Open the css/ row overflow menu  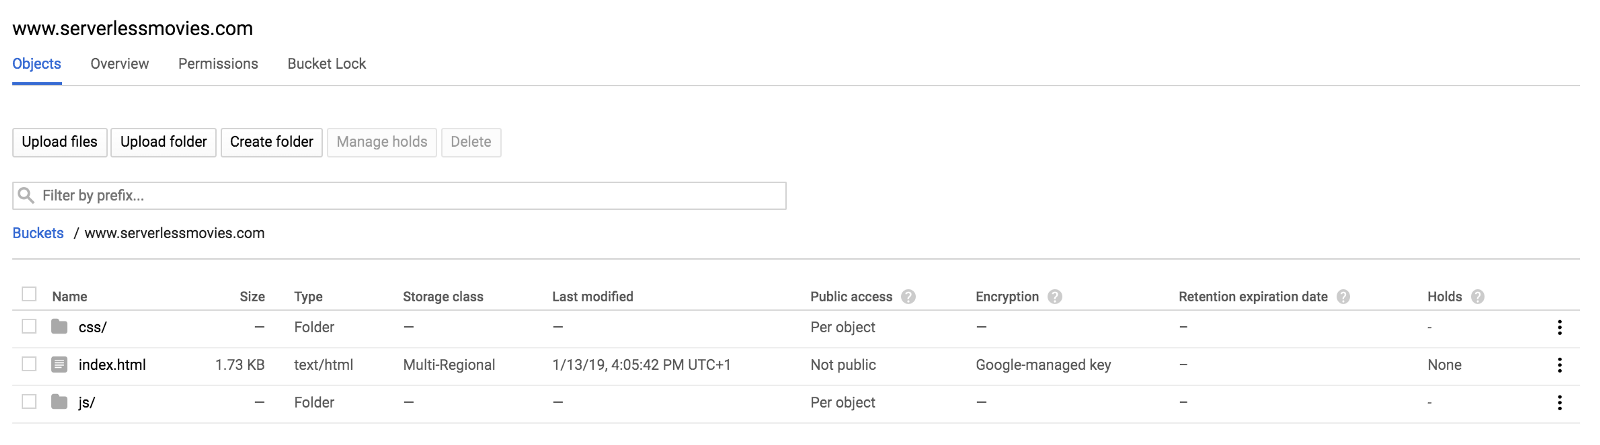coord(1559,327)
